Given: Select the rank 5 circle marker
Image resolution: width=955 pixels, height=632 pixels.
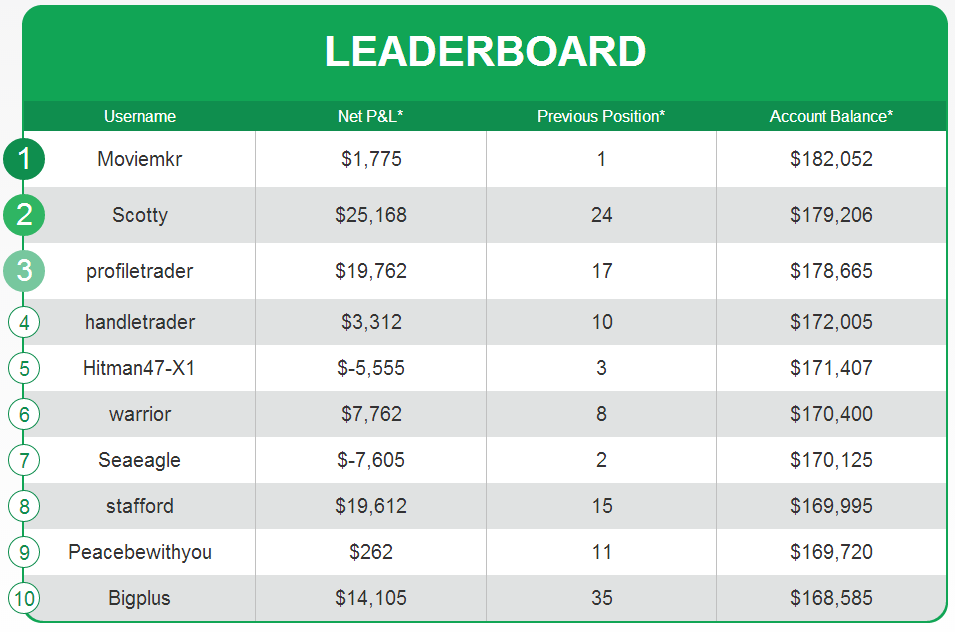Looking at the screenshot, I should click(x=24, y=368).
